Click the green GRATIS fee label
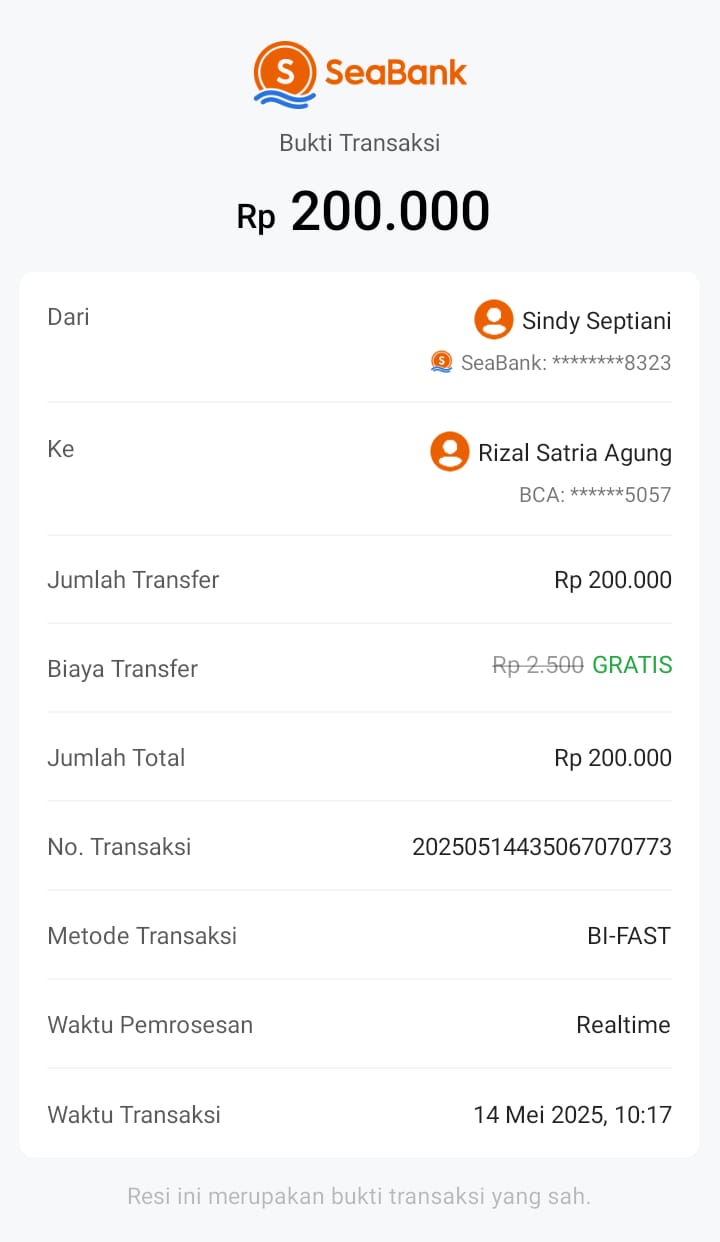The height and width of the screenshot is (1242, 720). click(x=632, y=665)
